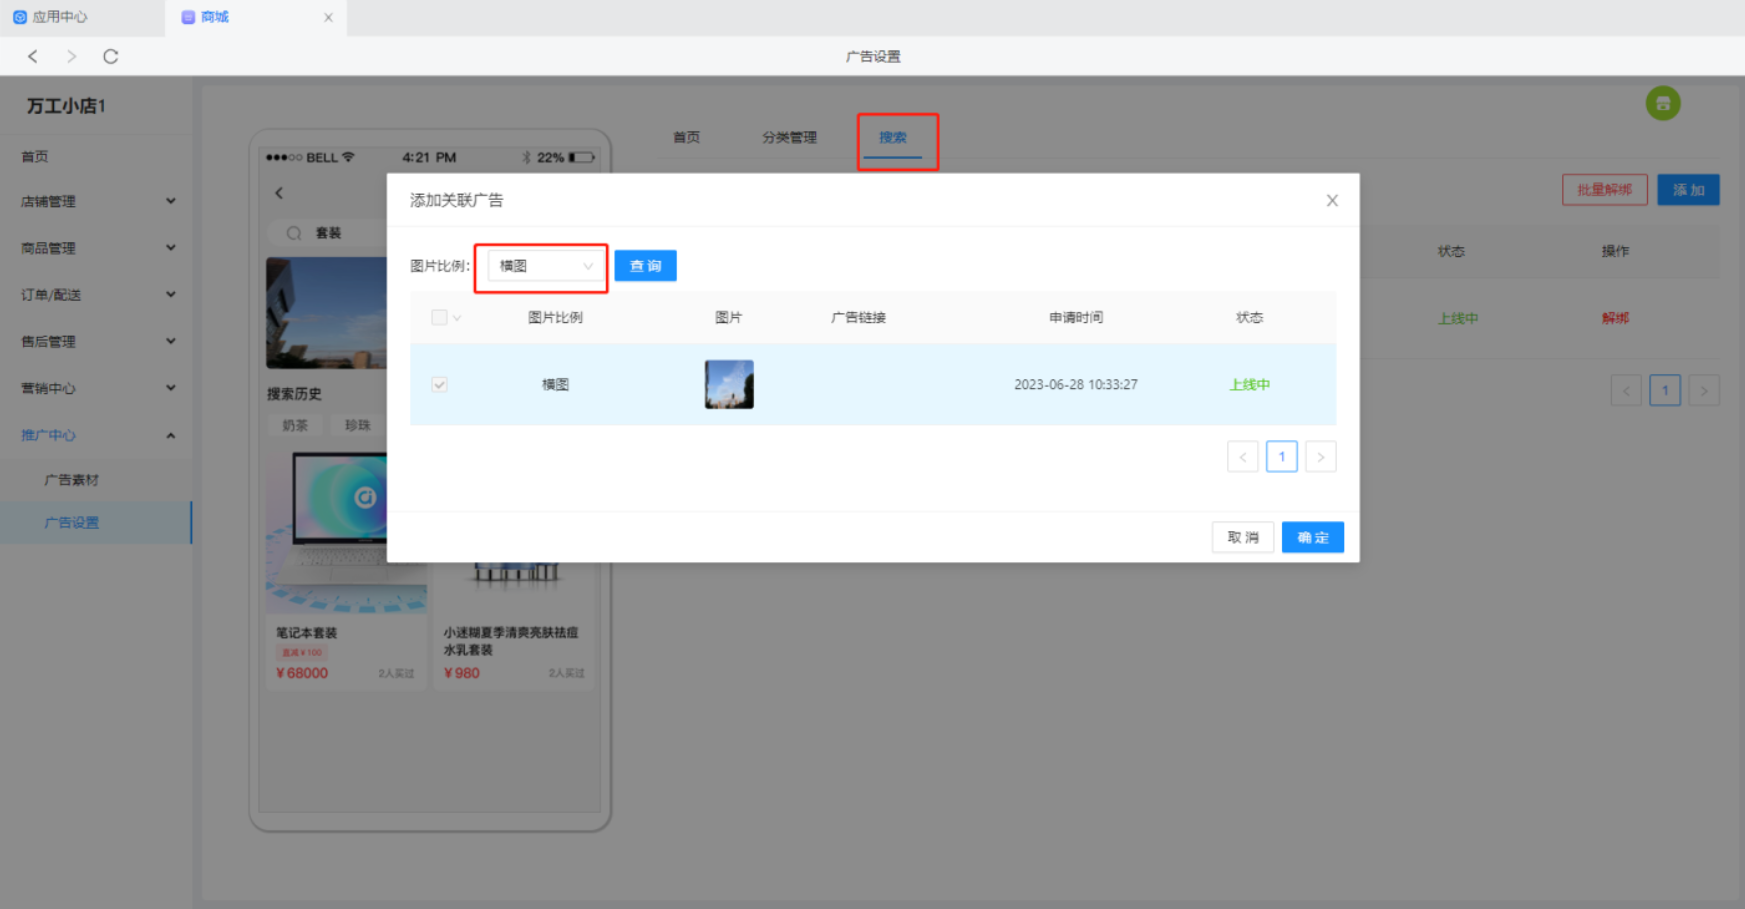
Task: Tick the checkbox for the 横图 row
Action: click(x=439, y=385)
